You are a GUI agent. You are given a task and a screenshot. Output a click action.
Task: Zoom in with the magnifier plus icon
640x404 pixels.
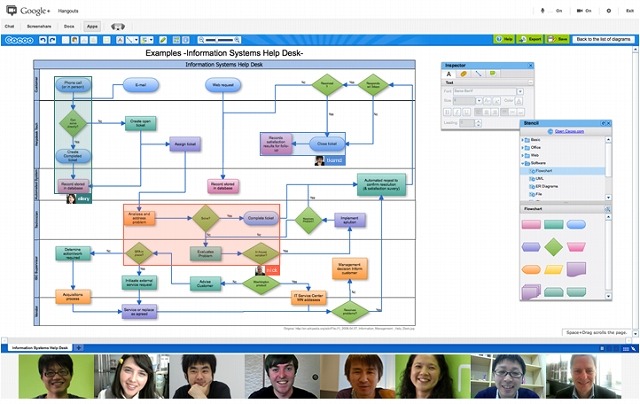pyautogui.click(x=237, y=40)
